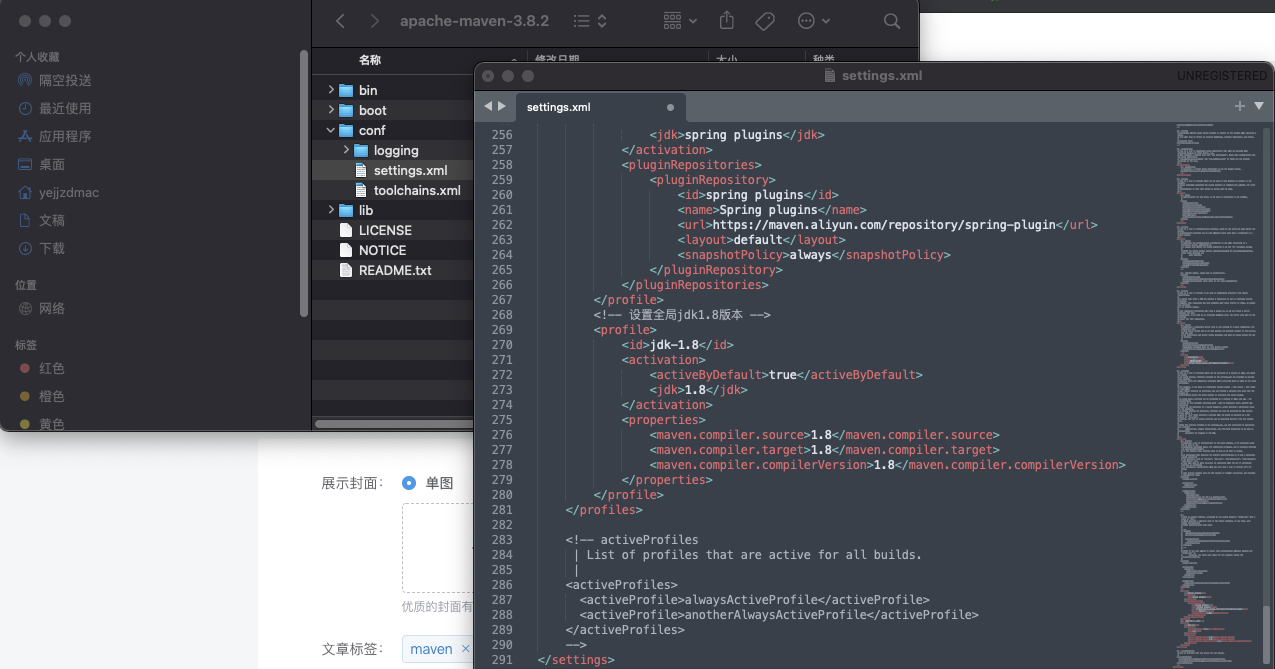The image size is (1275, 669).
Task: Open Finder search
Action: click(x=892, y=21)
